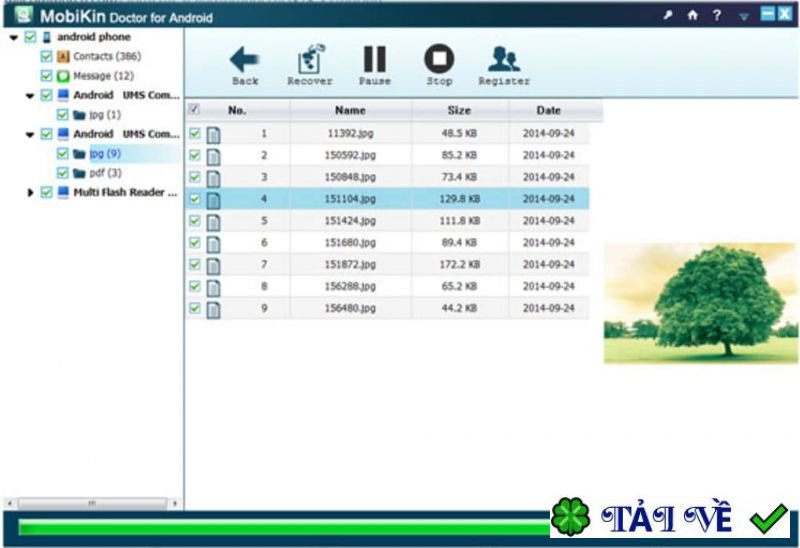Select the pdf (3) tree item
The image size is (800, 548).
(106, 173)
